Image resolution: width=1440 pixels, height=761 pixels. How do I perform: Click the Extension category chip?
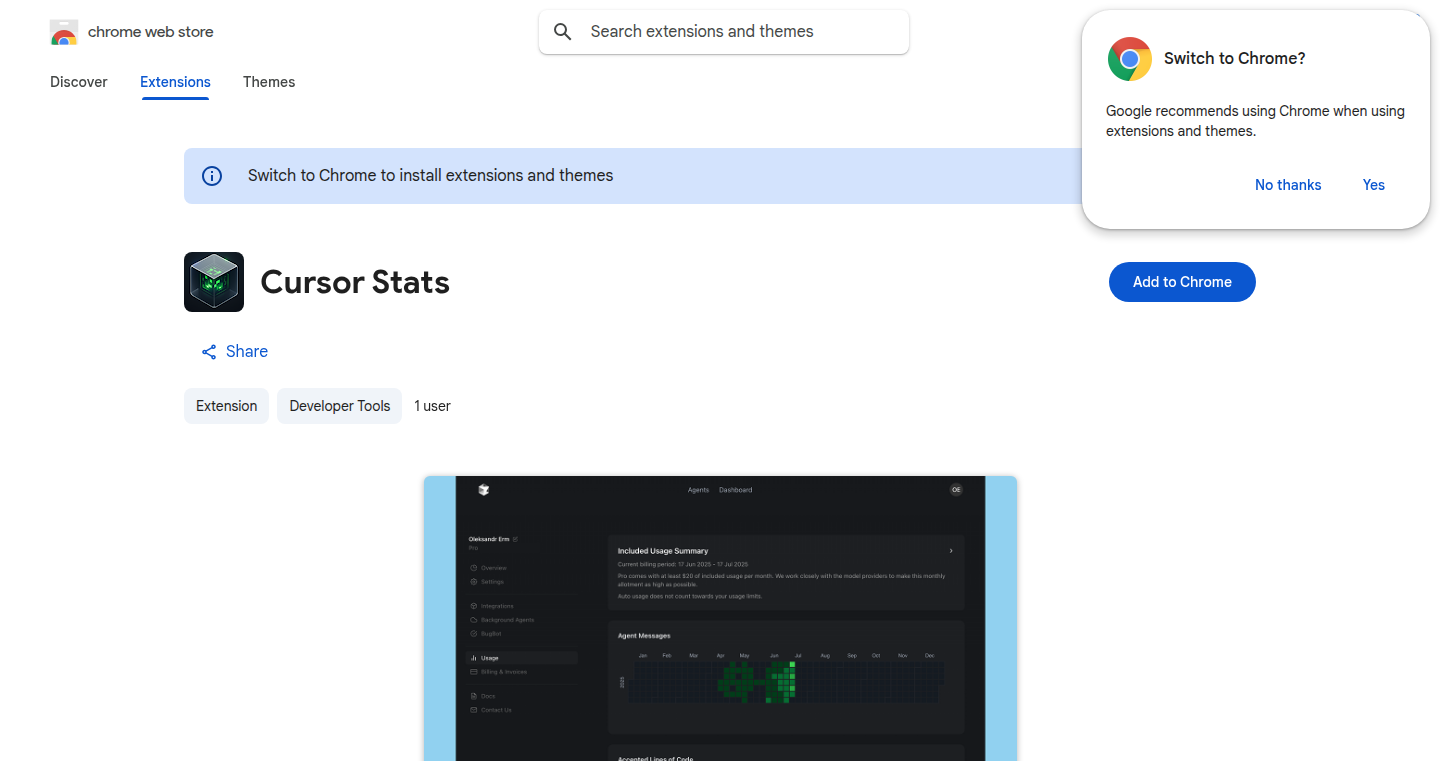(x=226, y=406)
